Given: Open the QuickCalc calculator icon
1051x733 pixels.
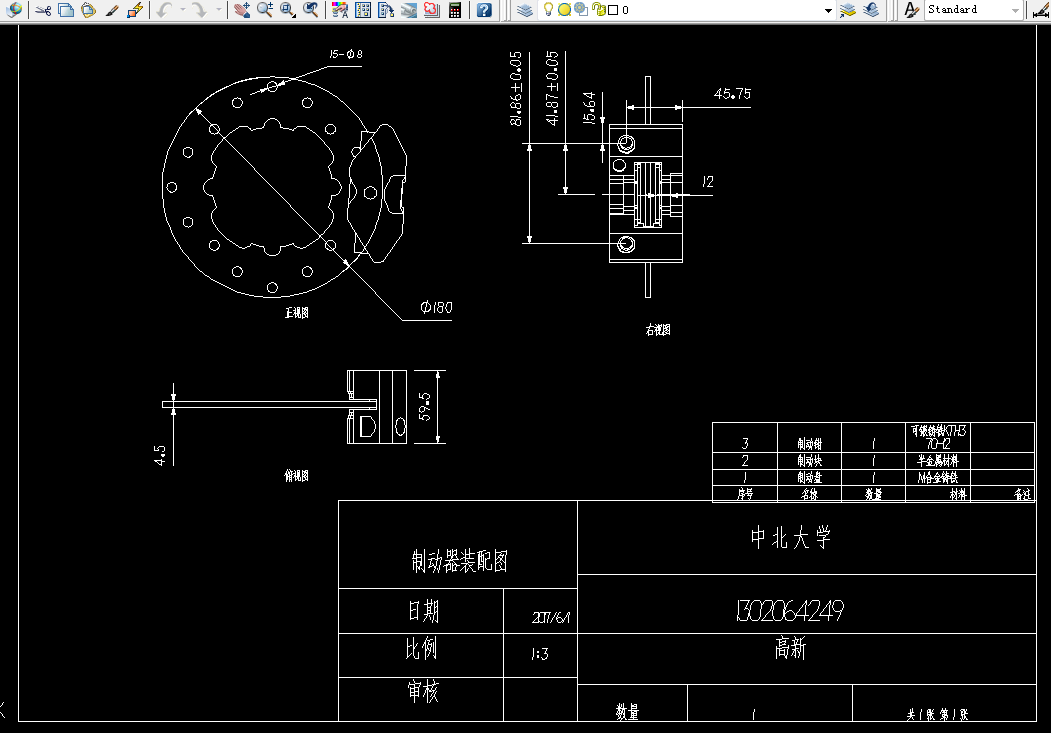Looking at the screenshot, I should (x=455, y=10).
